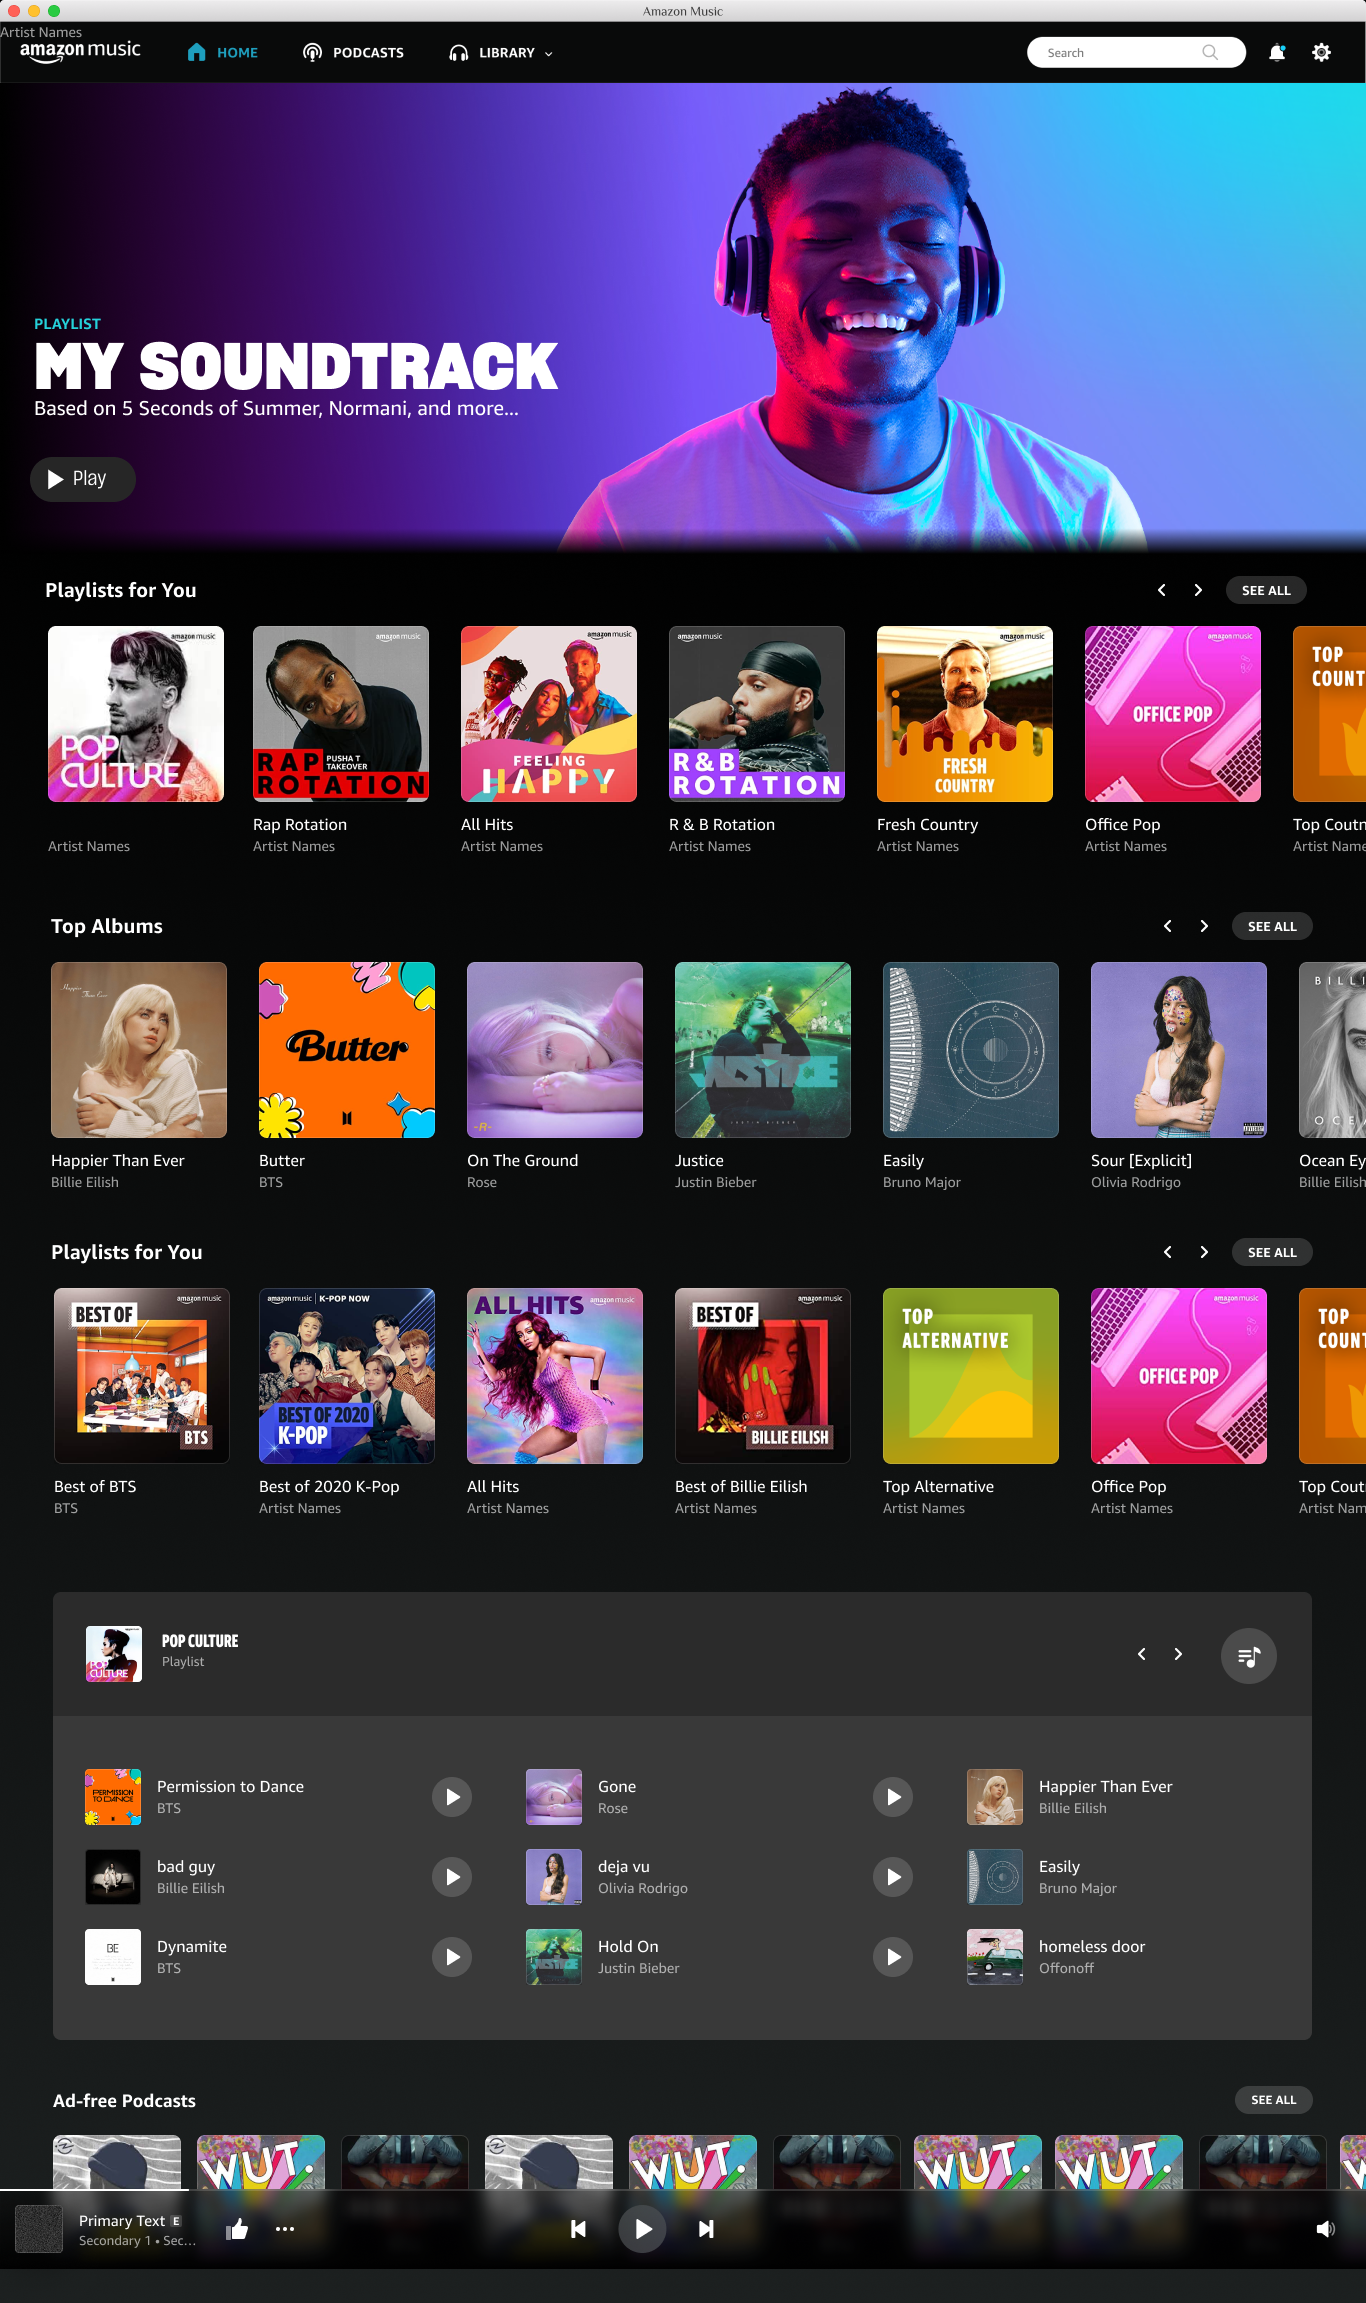
Task: Open Easily album by Bruno Major
Action: click(x=971, y=1050)
